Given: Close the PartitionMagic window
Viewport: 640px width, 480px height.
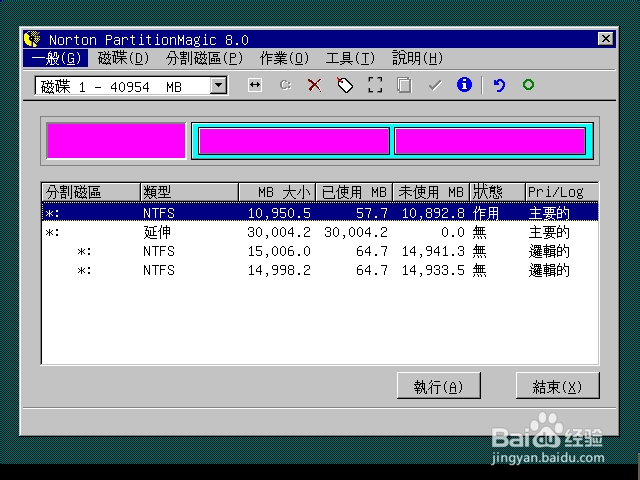Looking at the screenshot, I should (605, 39).
